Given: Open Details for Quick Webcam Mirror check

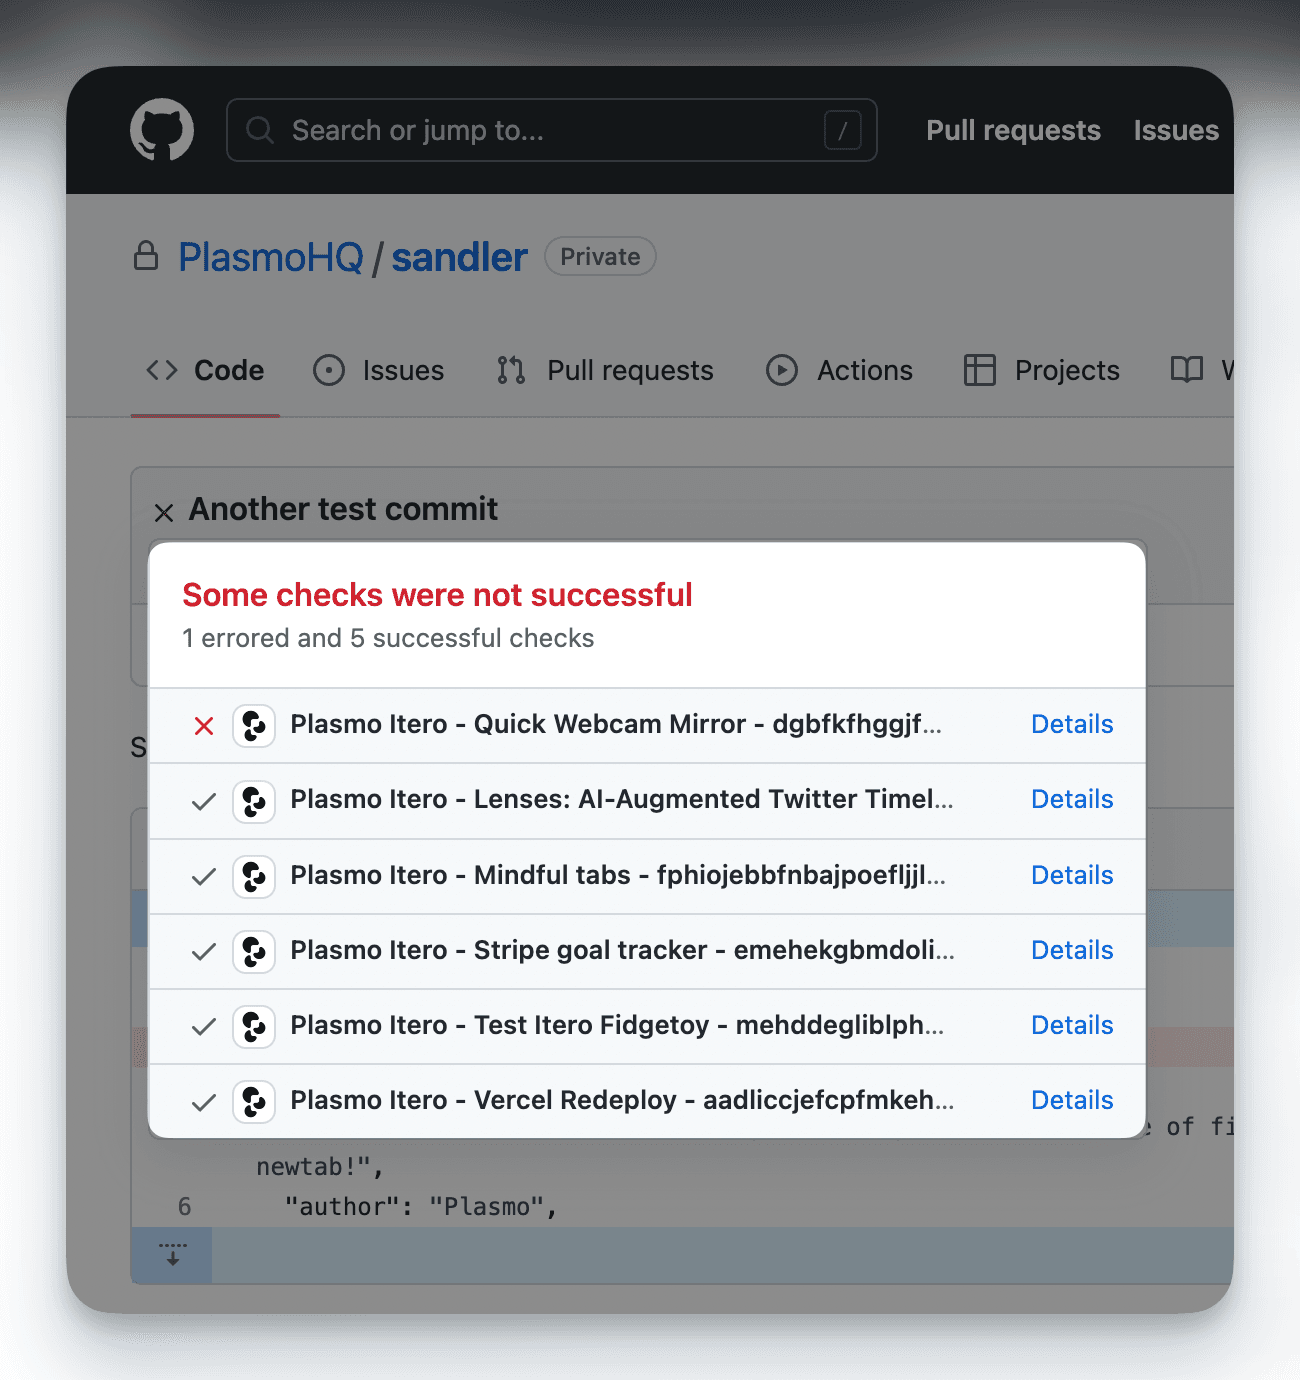Looking at the screenshot, I should click(1072, 725).
